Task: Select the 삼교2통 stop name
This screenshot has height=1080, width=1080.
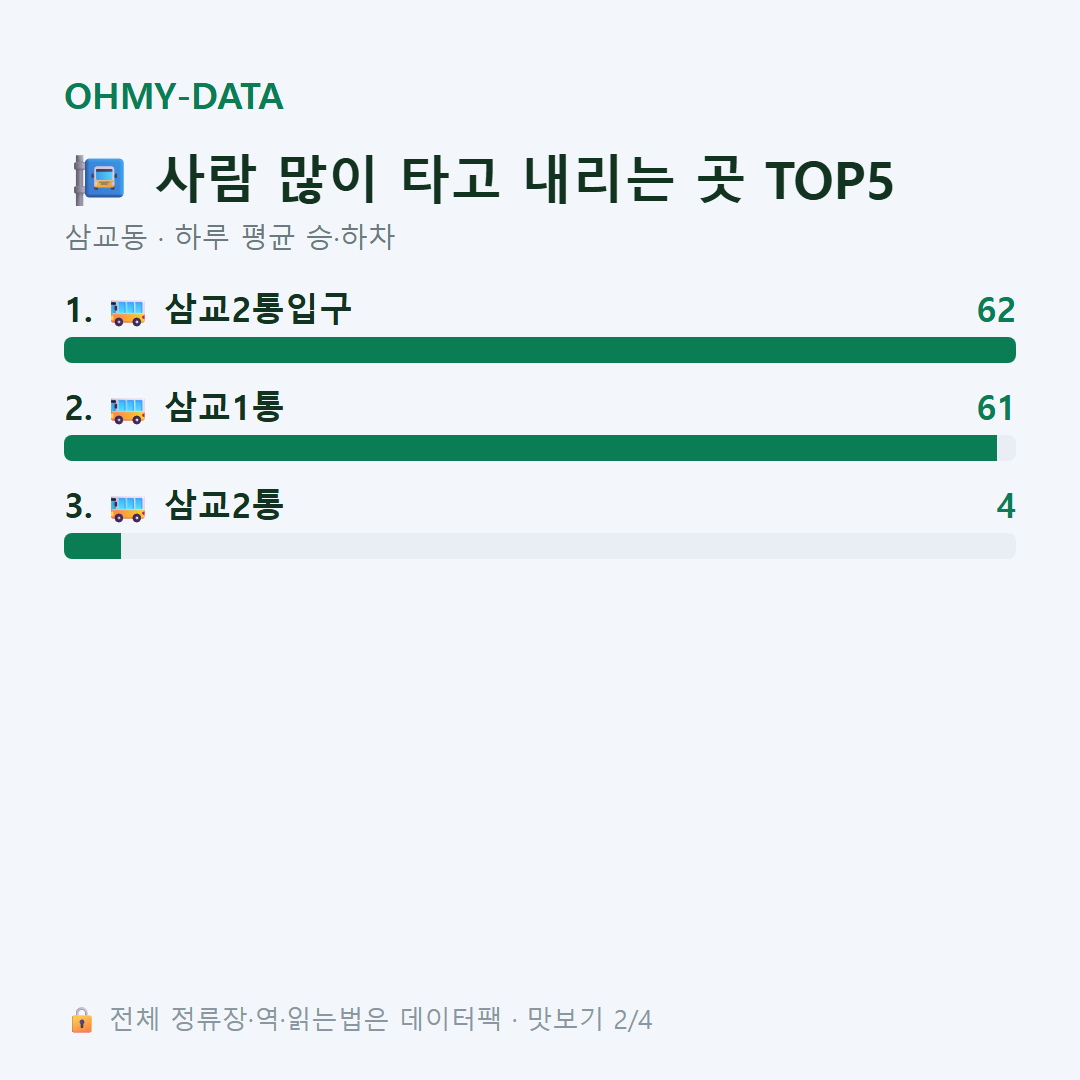Action: 225,505
